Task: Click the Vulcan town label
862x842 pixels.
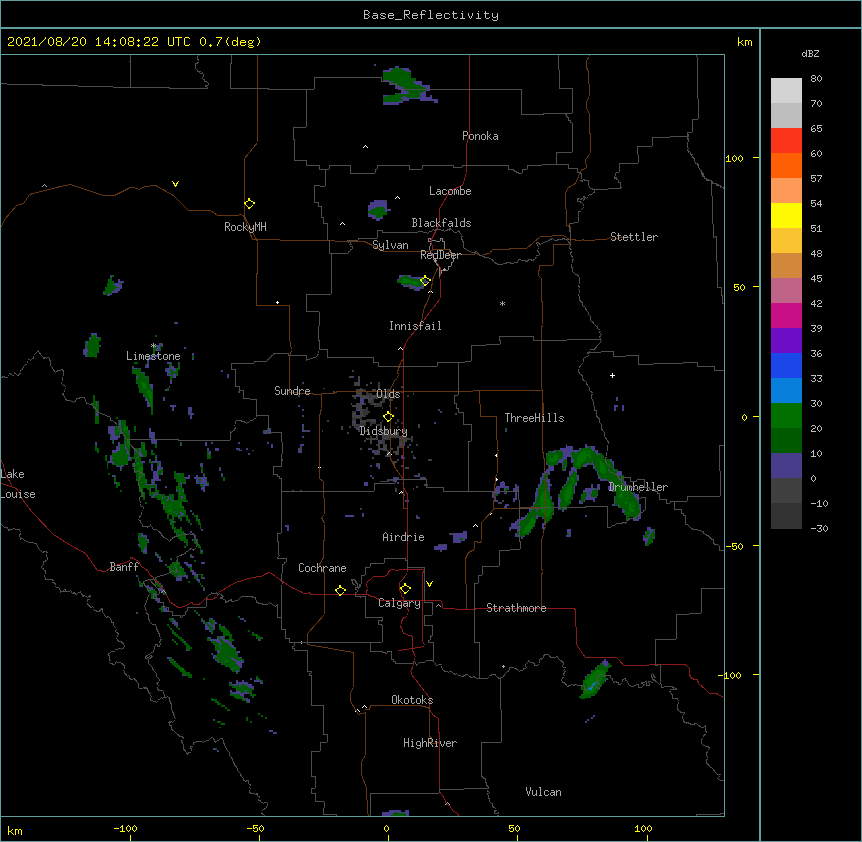Action: (x=543, y=792)
